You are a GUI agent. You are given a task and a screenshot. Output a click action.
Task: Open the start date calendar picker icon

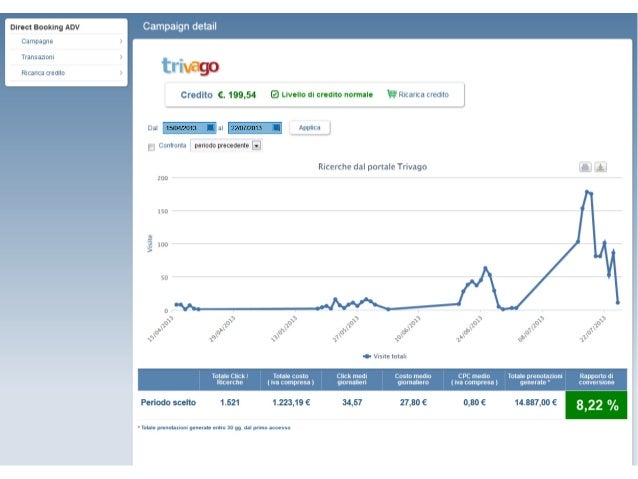211,128
